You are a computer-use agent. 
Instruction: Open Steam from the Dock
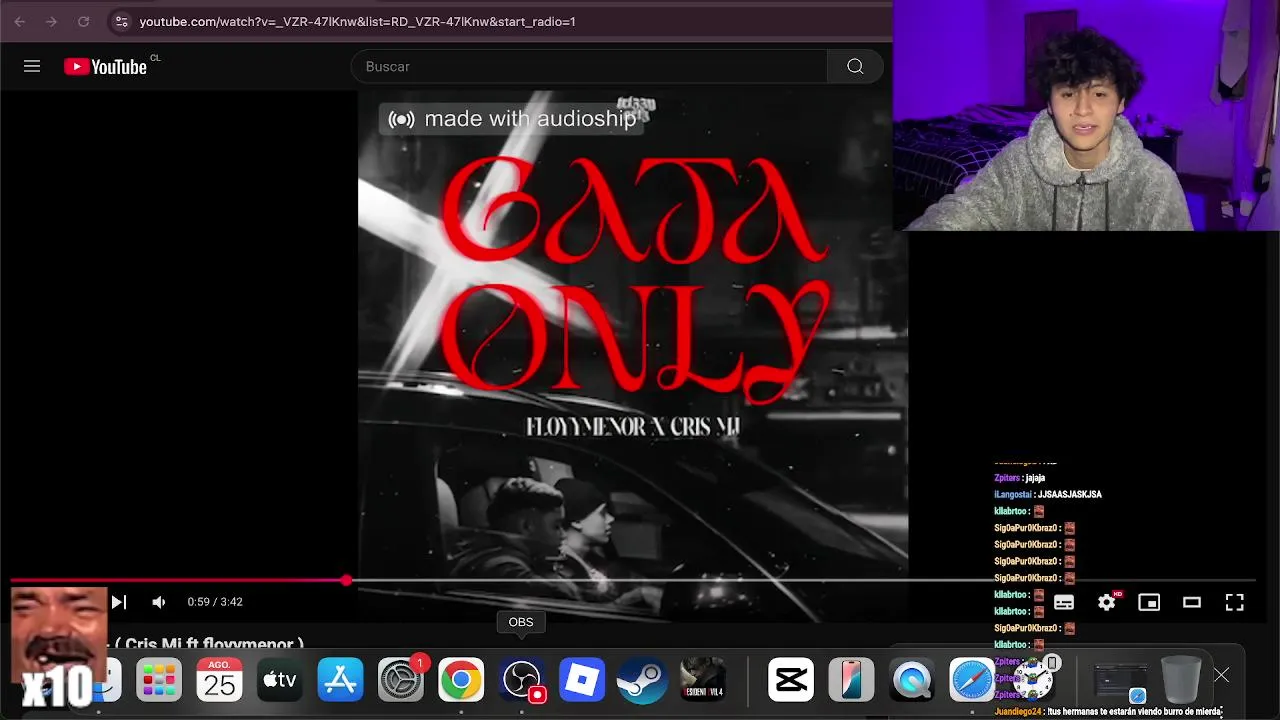point(642,681)
